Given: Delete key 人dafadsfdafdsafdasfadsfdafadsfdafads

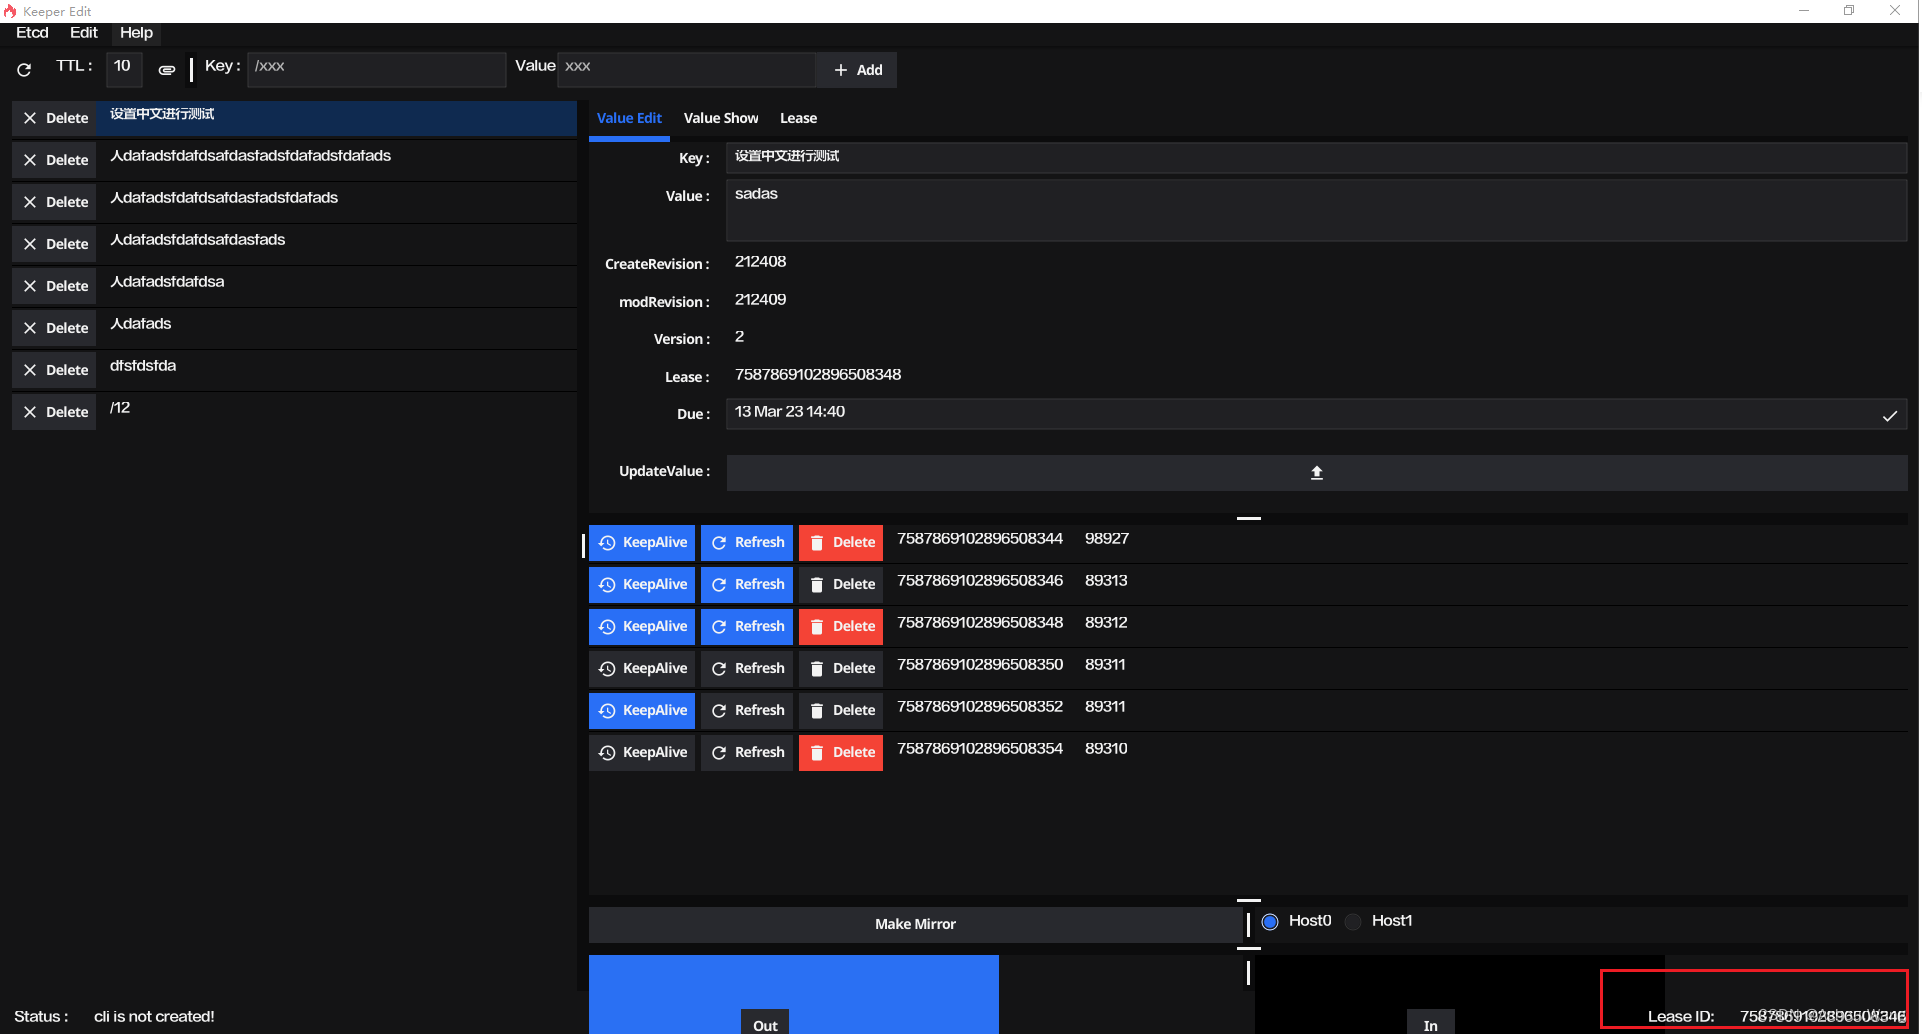Looking at the screenshot, I should 54,160.
